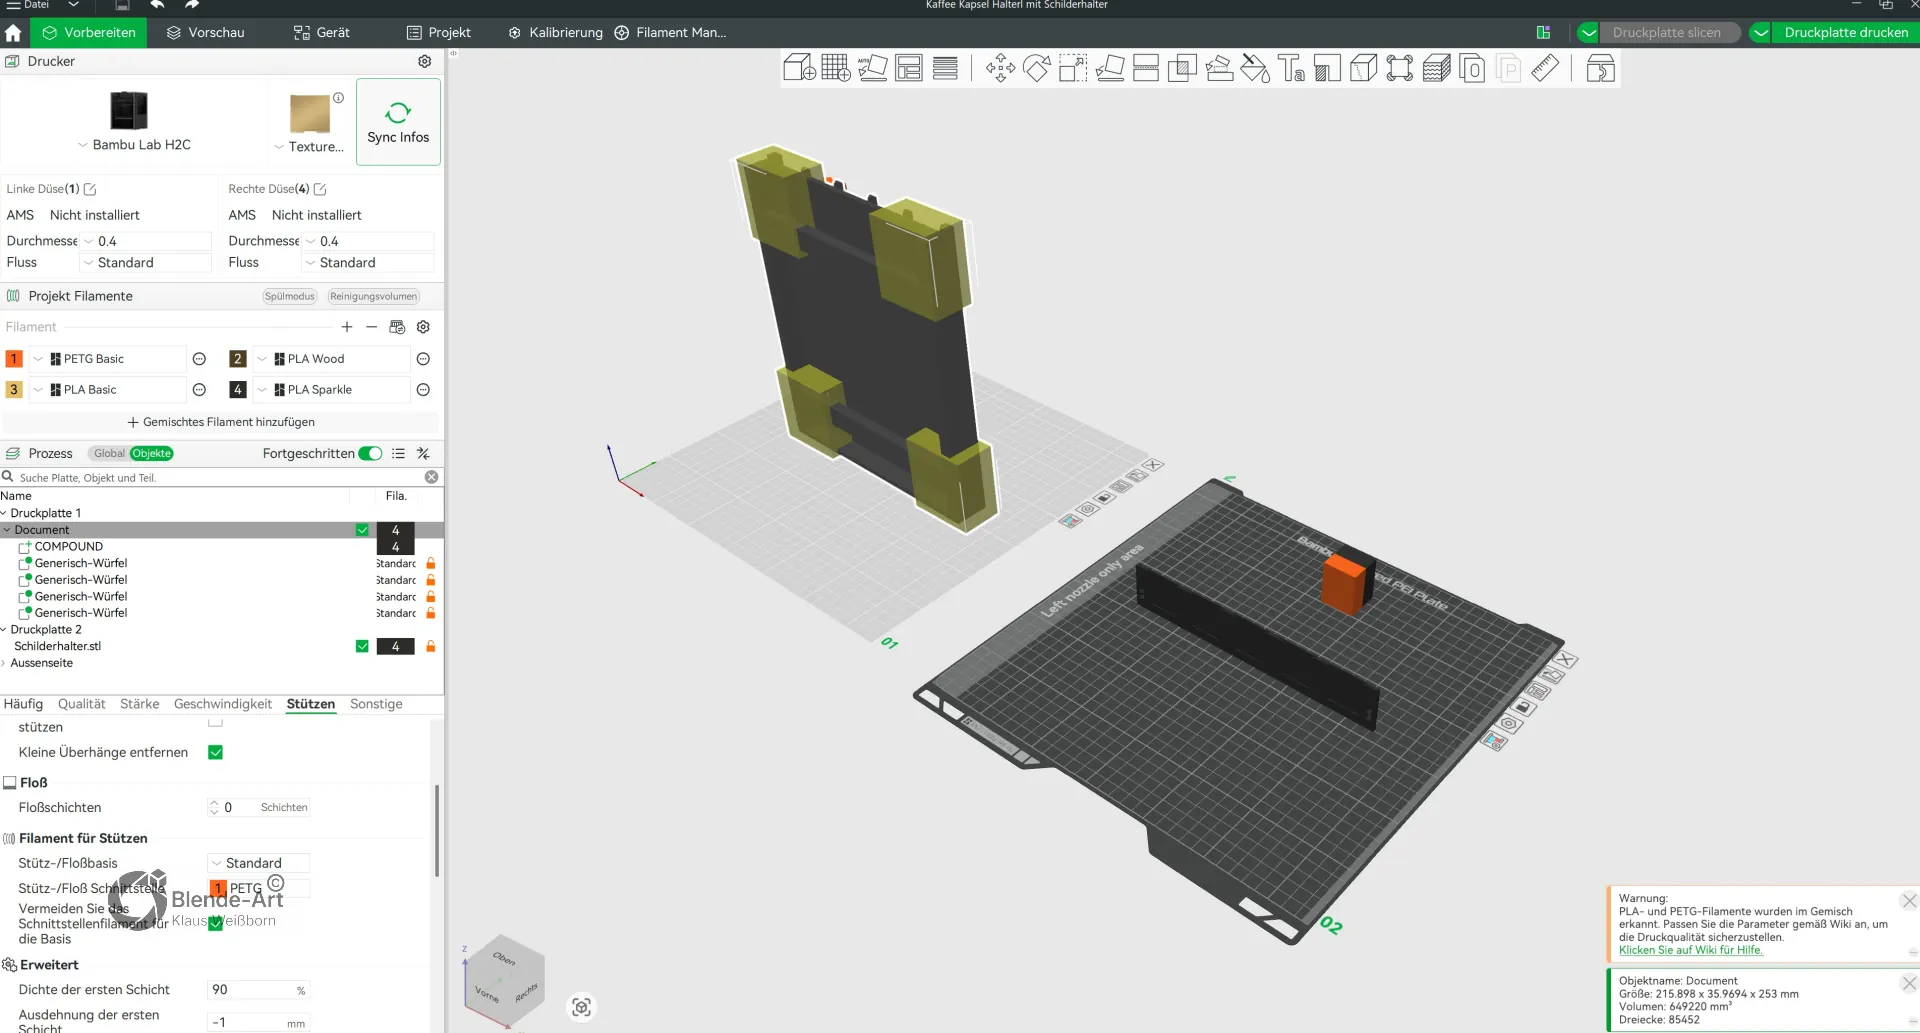Add a new plate with grid icon
The image size is (1920, 1033).
(836, 68)
